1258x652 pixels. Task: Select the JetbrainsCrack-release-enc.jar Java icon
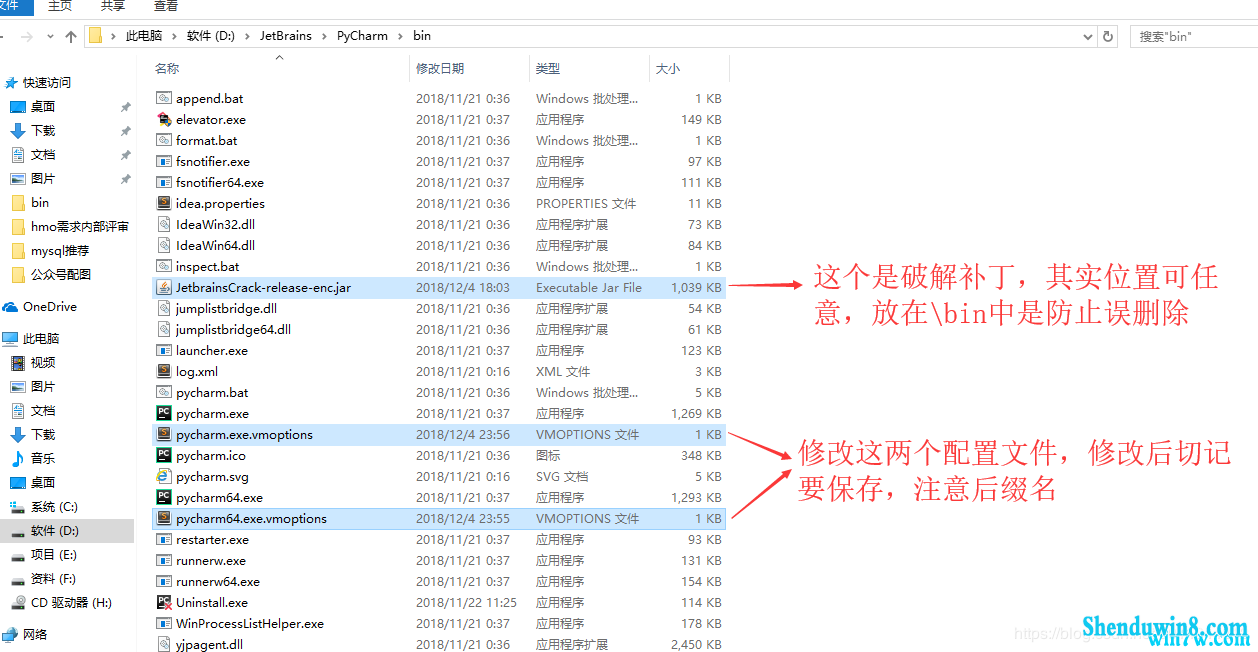pos(164,287)
